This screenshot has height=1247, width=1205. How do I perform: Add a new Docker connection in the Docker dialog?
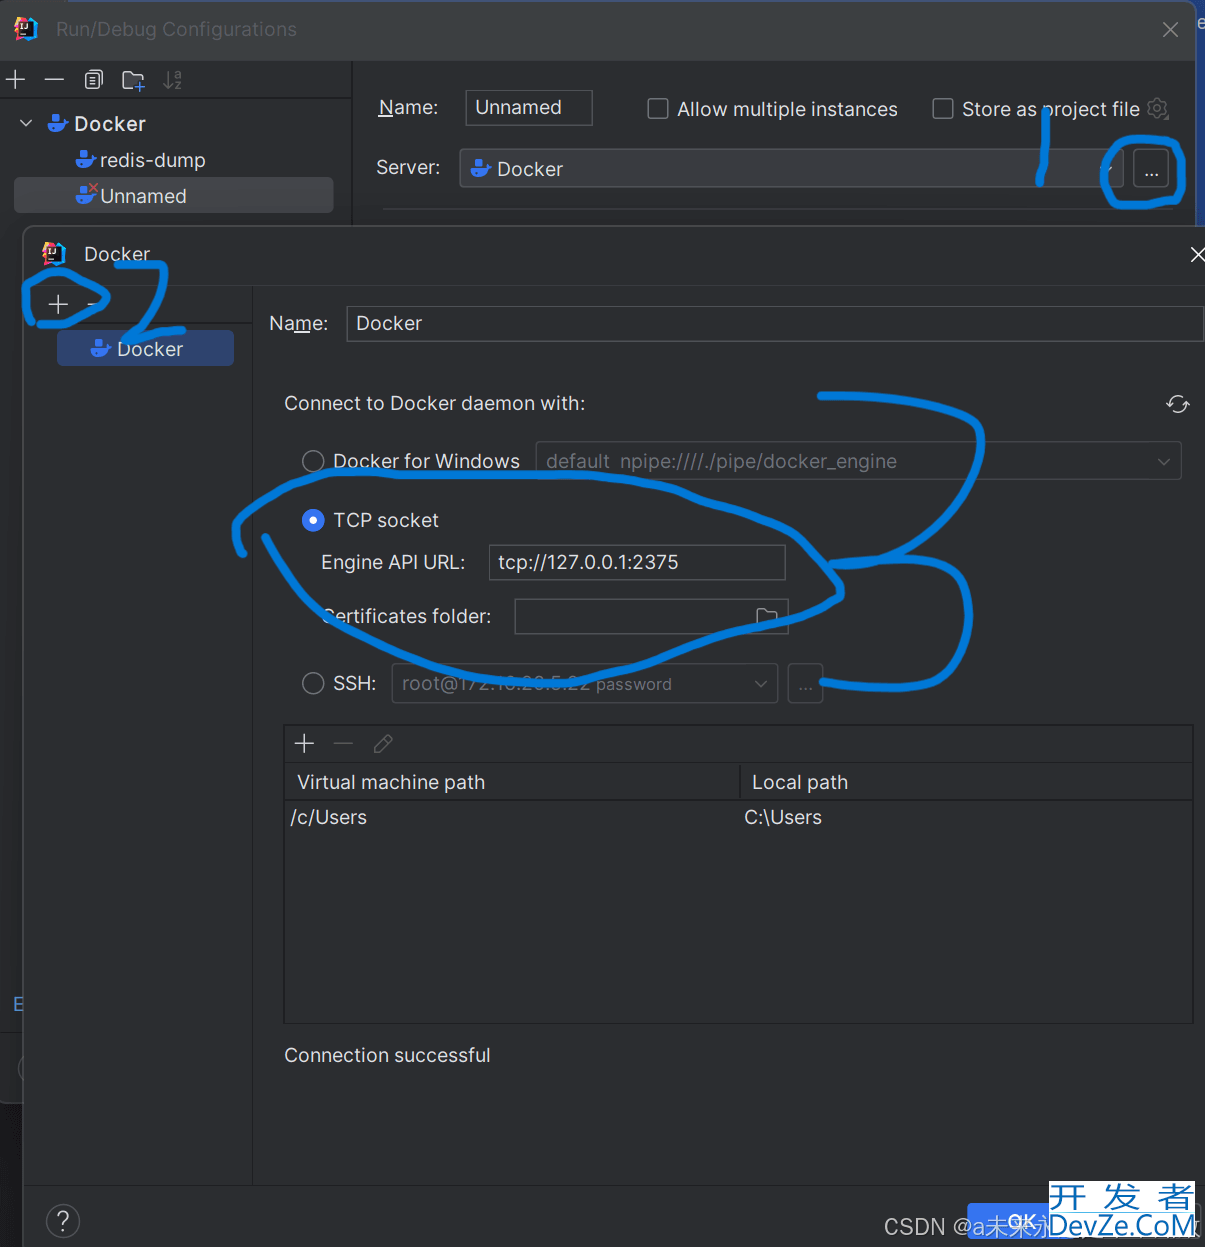(58, 304)
